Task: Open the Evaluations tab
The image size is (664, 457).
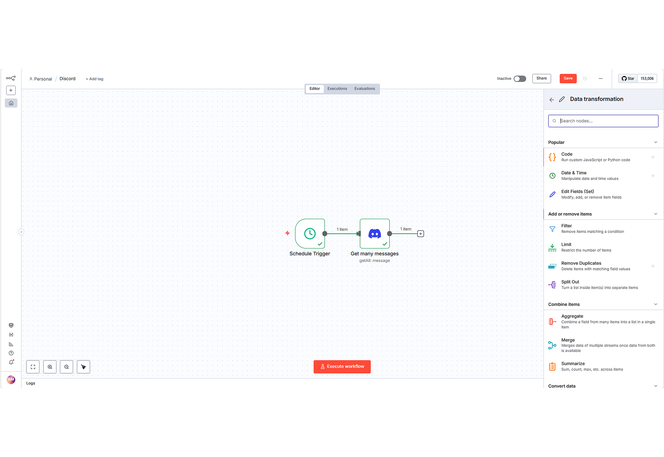Action: point(365,89)
